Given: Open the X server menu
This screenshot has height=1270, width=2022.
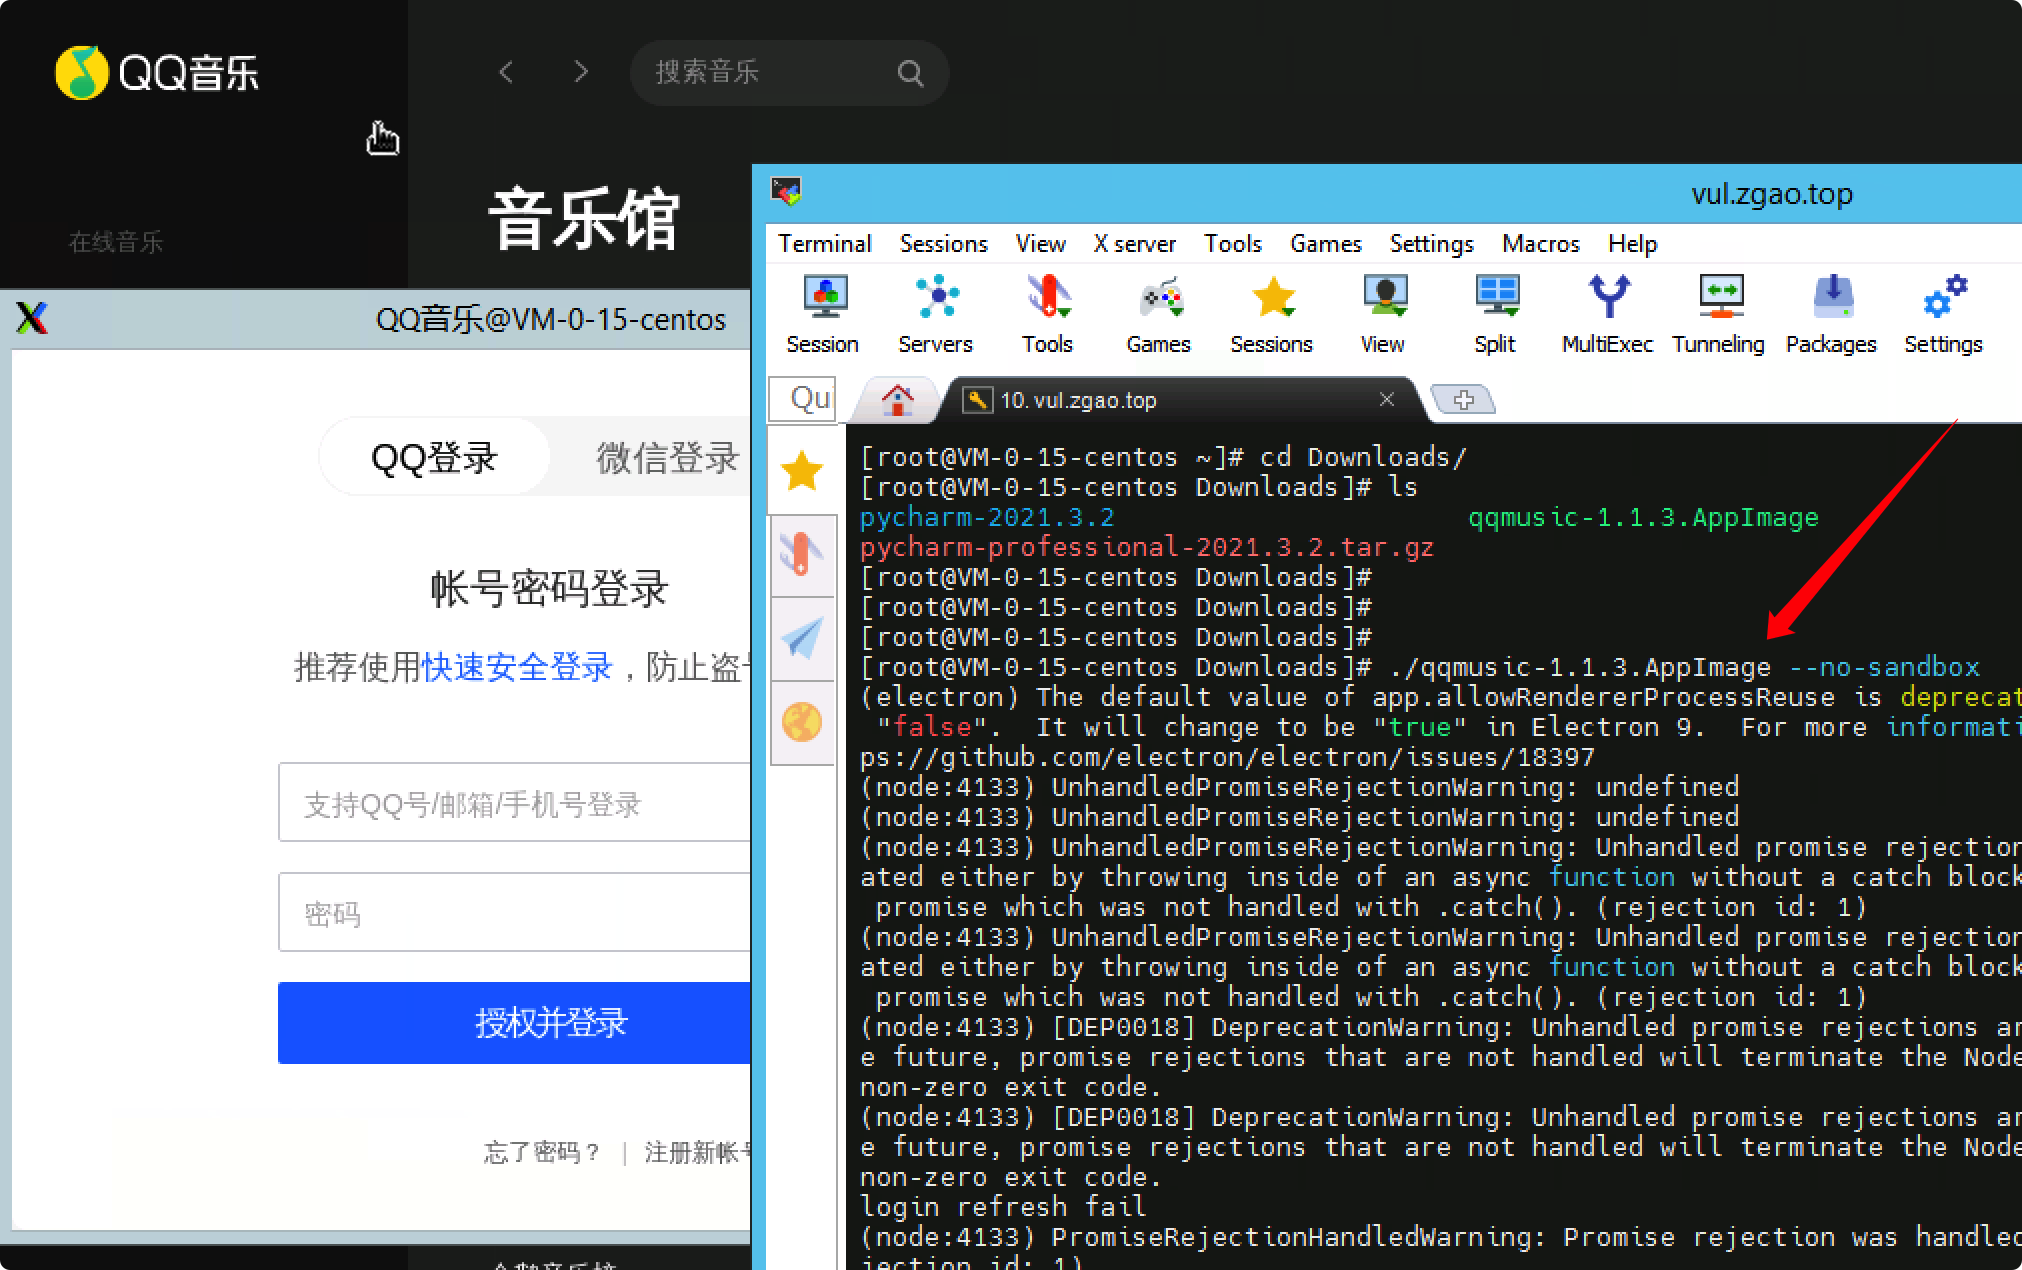Looking at the screenshot, I should [x=1134, y=243].
